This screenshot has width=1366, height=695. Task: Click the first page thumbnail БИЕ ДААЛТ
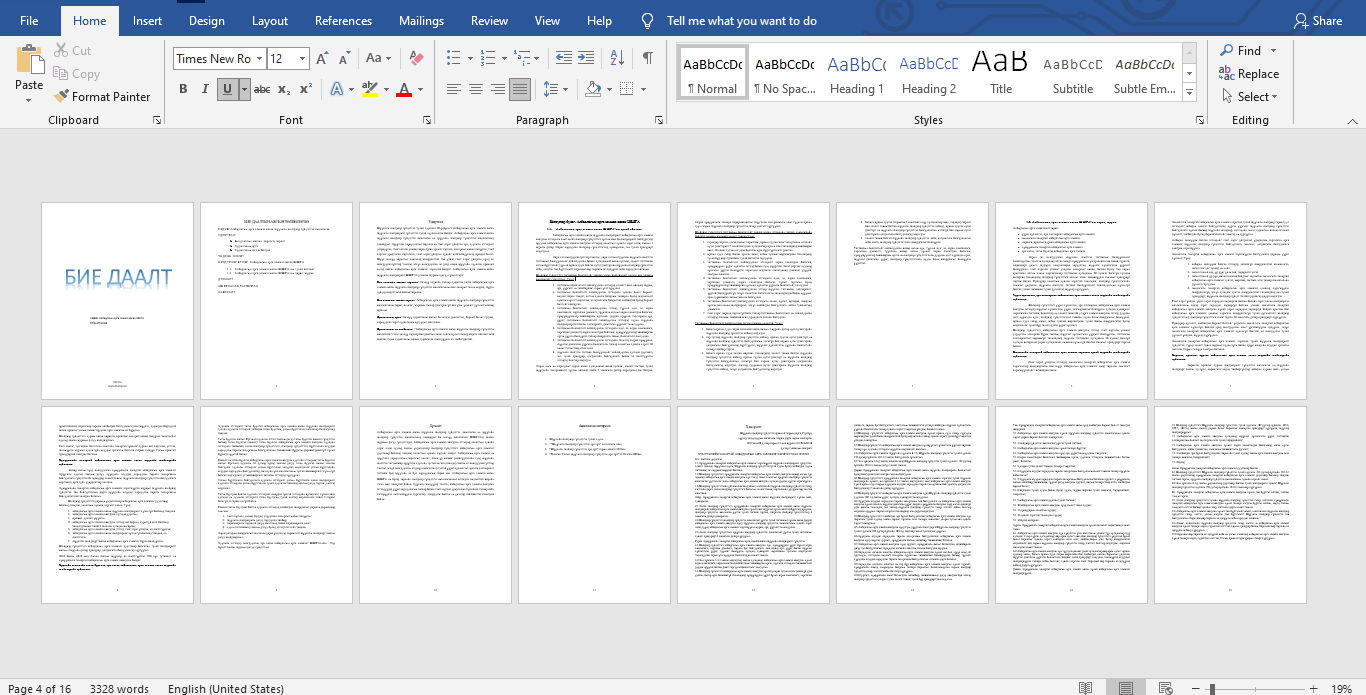pyautogui.click(x=117, y=301)
